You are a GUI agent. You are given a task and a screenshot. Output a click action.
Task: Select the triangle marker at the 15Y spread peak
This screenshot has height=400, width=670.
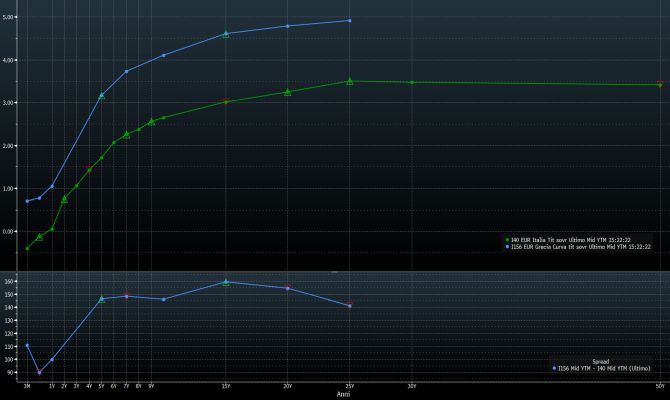pyautogui.click(x=226, y=282)
